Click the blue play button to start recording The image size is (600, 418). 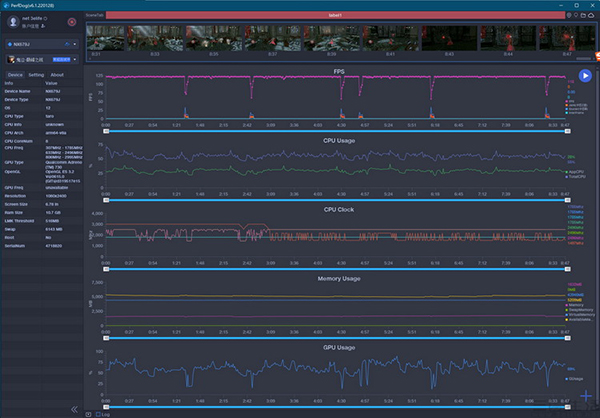pyautogui.click(x=585, y=76)
